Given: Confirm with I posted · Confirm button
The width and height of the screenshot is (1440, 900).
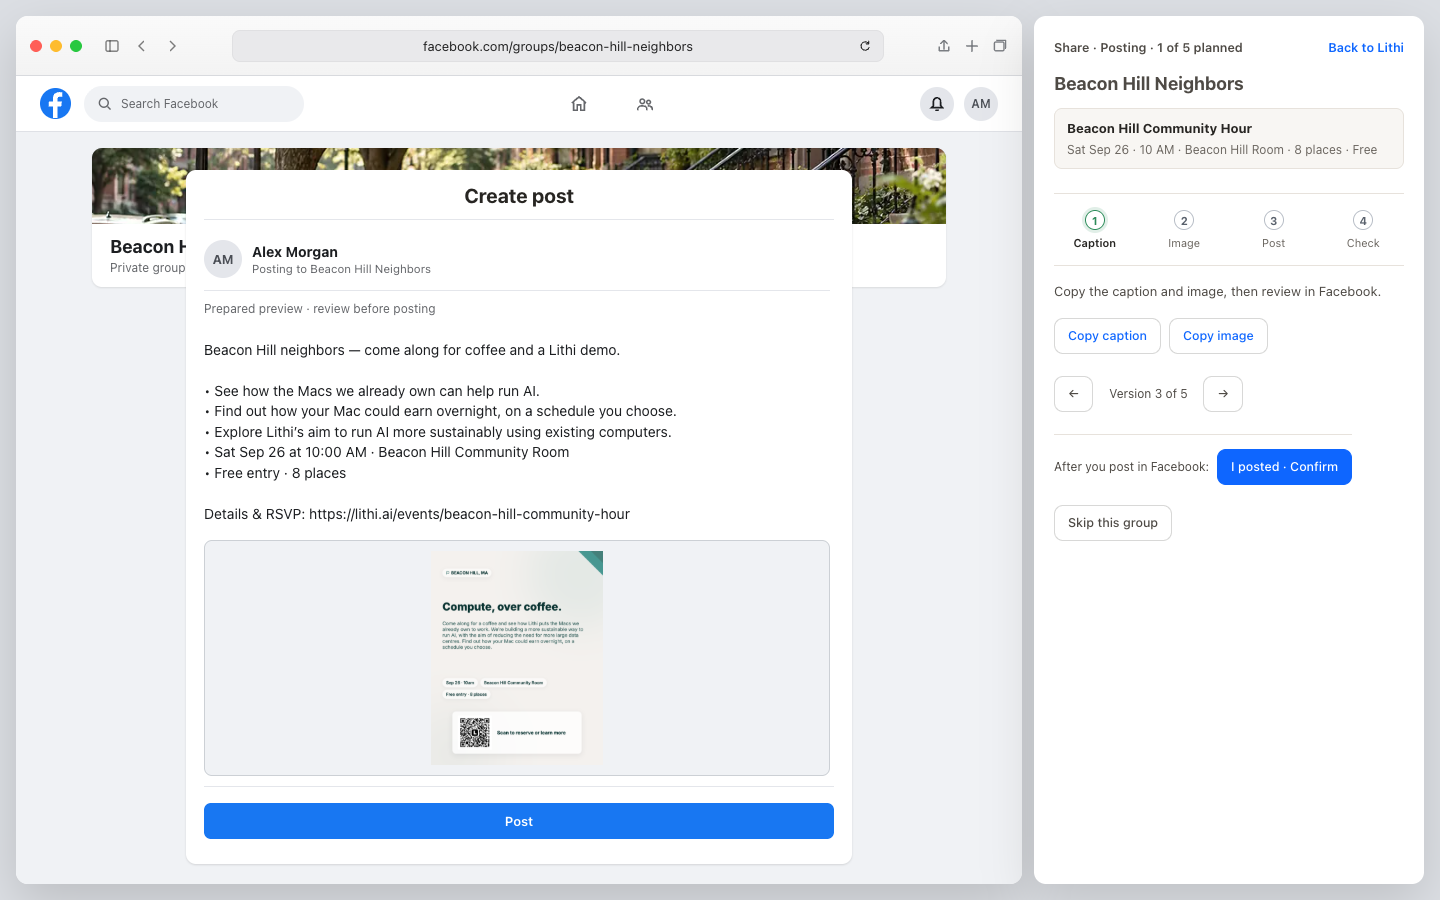Looking at the screenshot, I should coord(1284,467).
